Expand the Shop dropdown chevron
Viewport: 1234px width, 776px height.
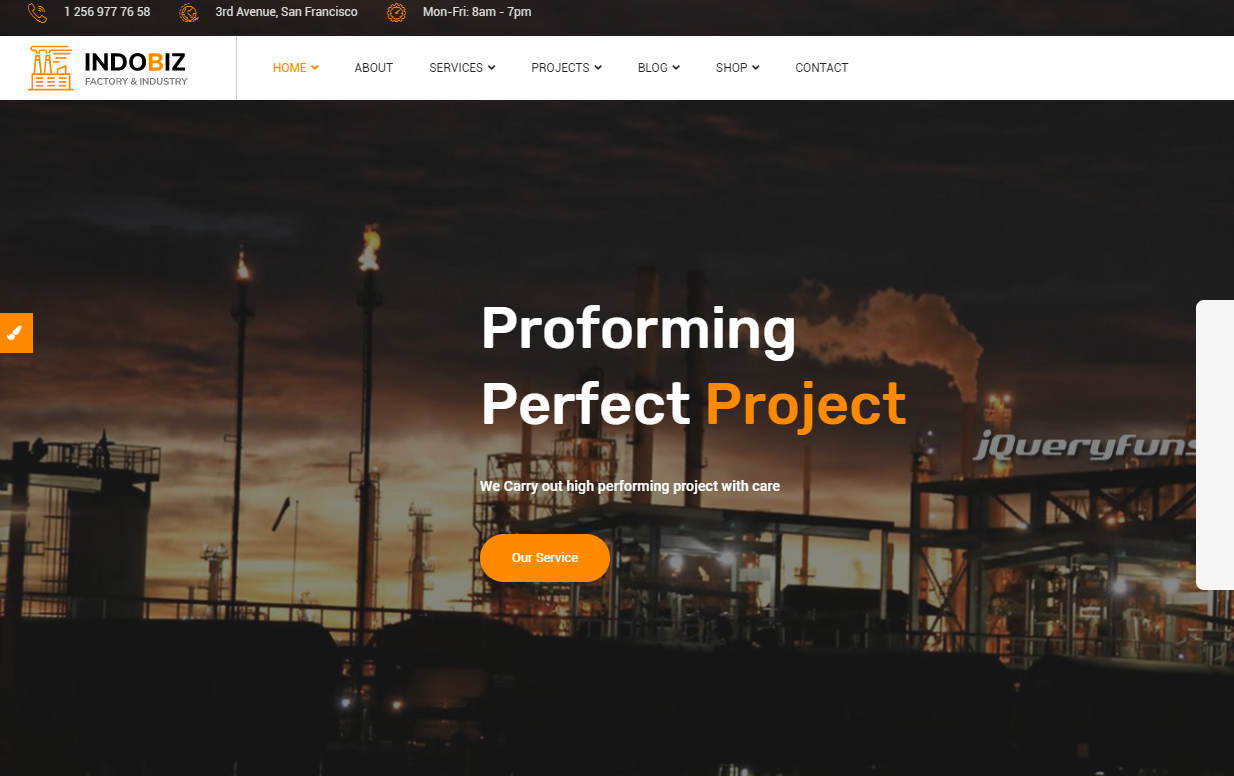[x=756, y=68]
